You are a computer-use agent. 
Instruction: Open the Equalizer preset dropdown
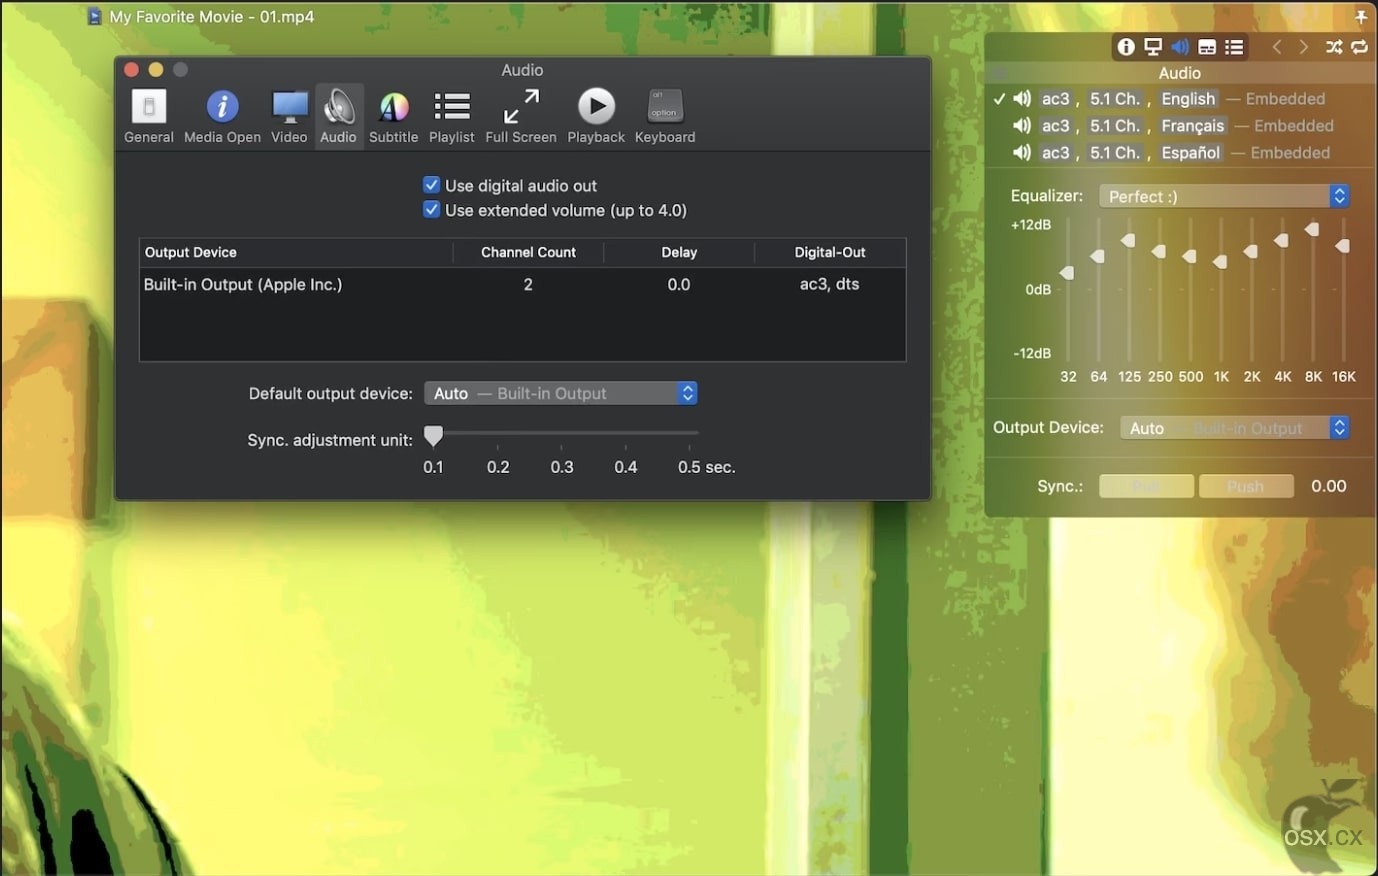(x=1224, y=196)
